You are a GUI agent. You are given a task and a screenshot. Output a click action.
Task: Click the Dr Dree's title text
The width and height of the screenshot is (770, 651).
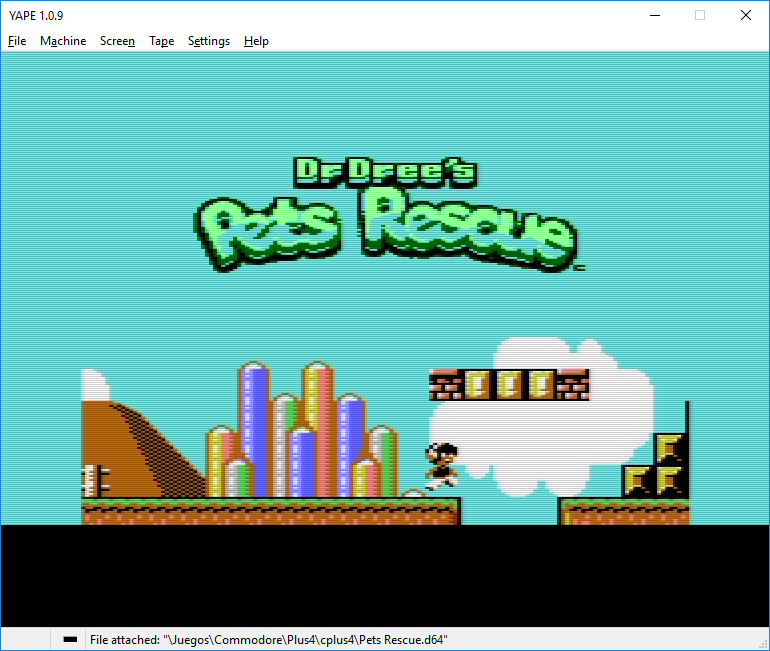click(385, 172)
